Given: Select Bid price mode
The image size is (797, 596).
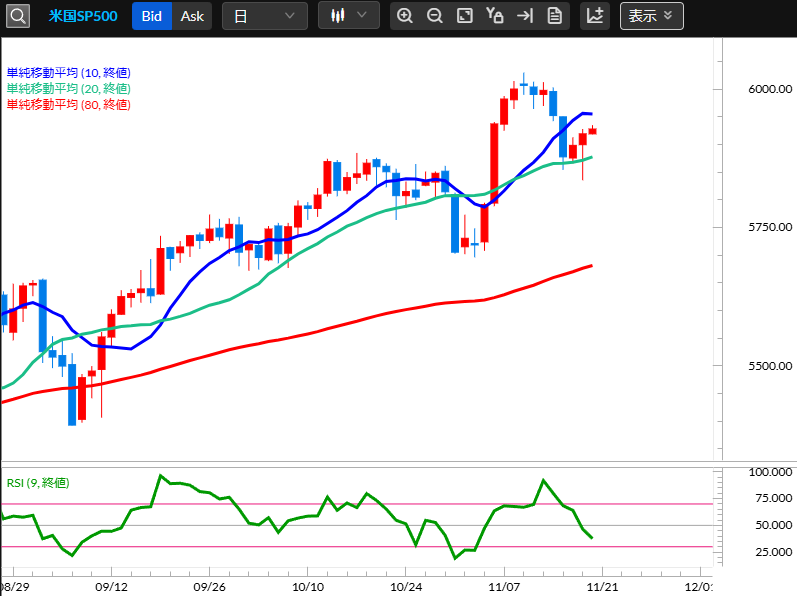Looking at the screenshot, I should (x=151, y=16).
